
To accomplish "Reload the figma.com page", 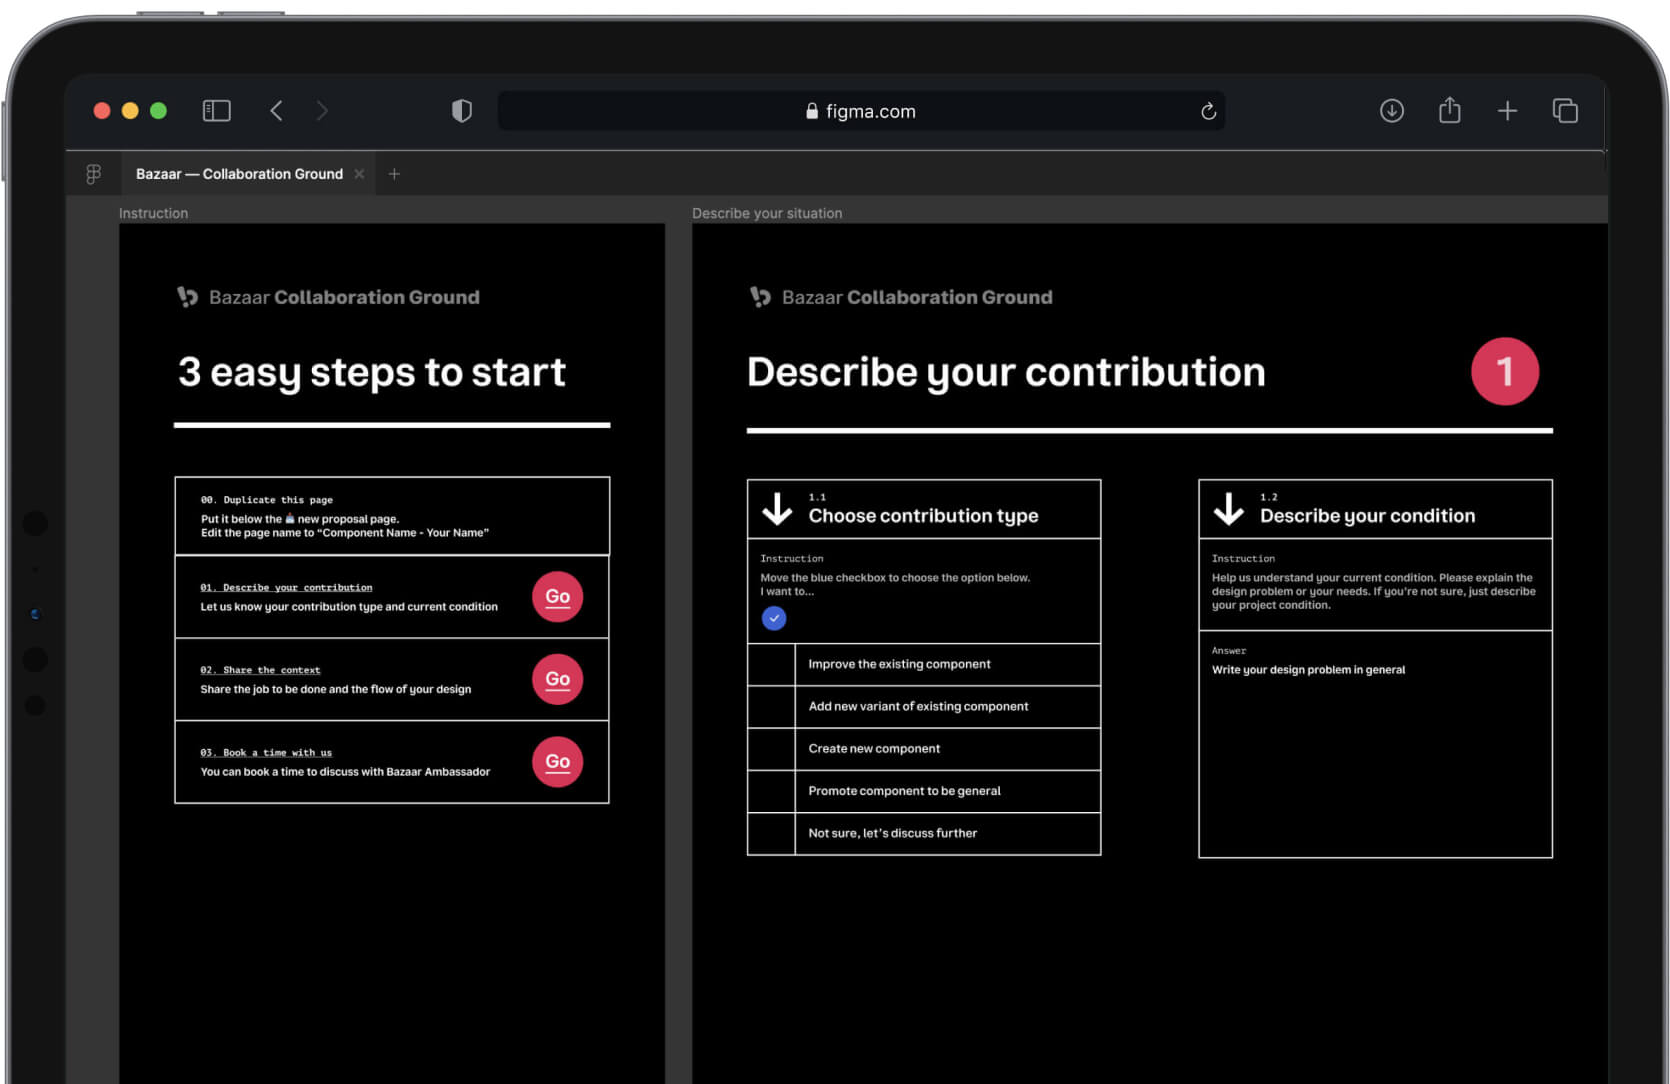I will click(x=1208, y=111).
